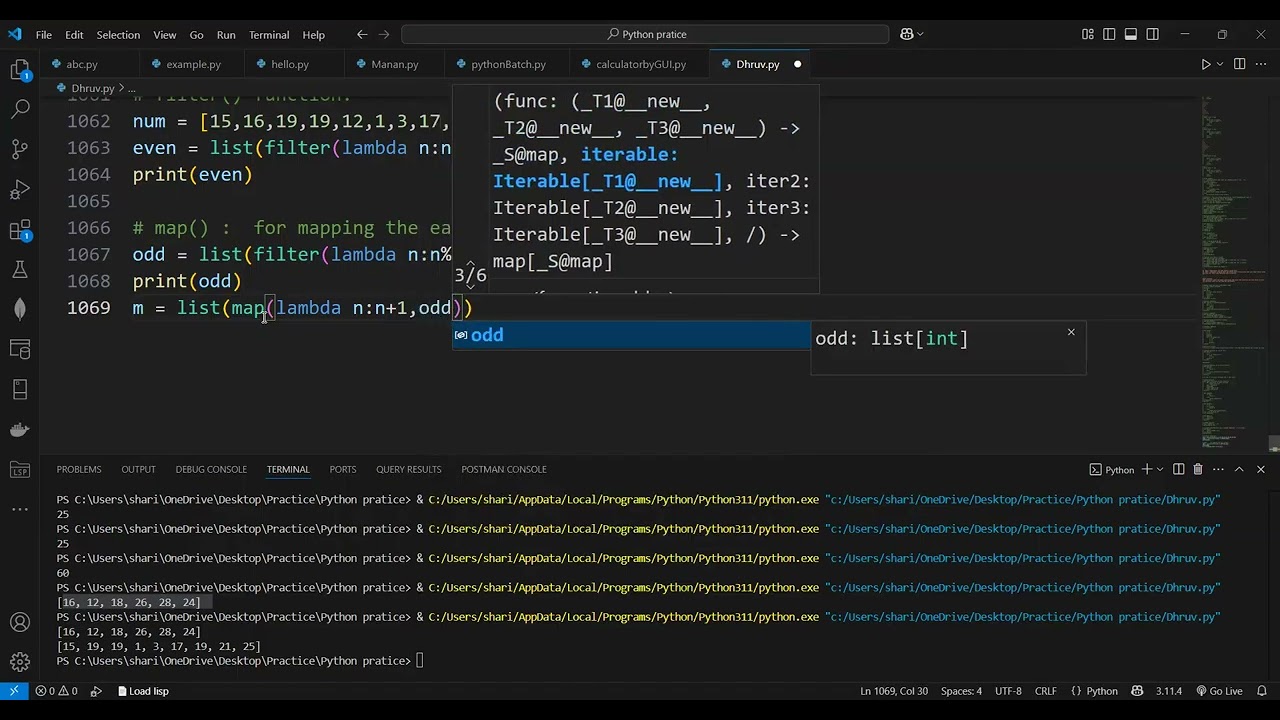
Task: Close the terminal panel
Action: 1261,469
